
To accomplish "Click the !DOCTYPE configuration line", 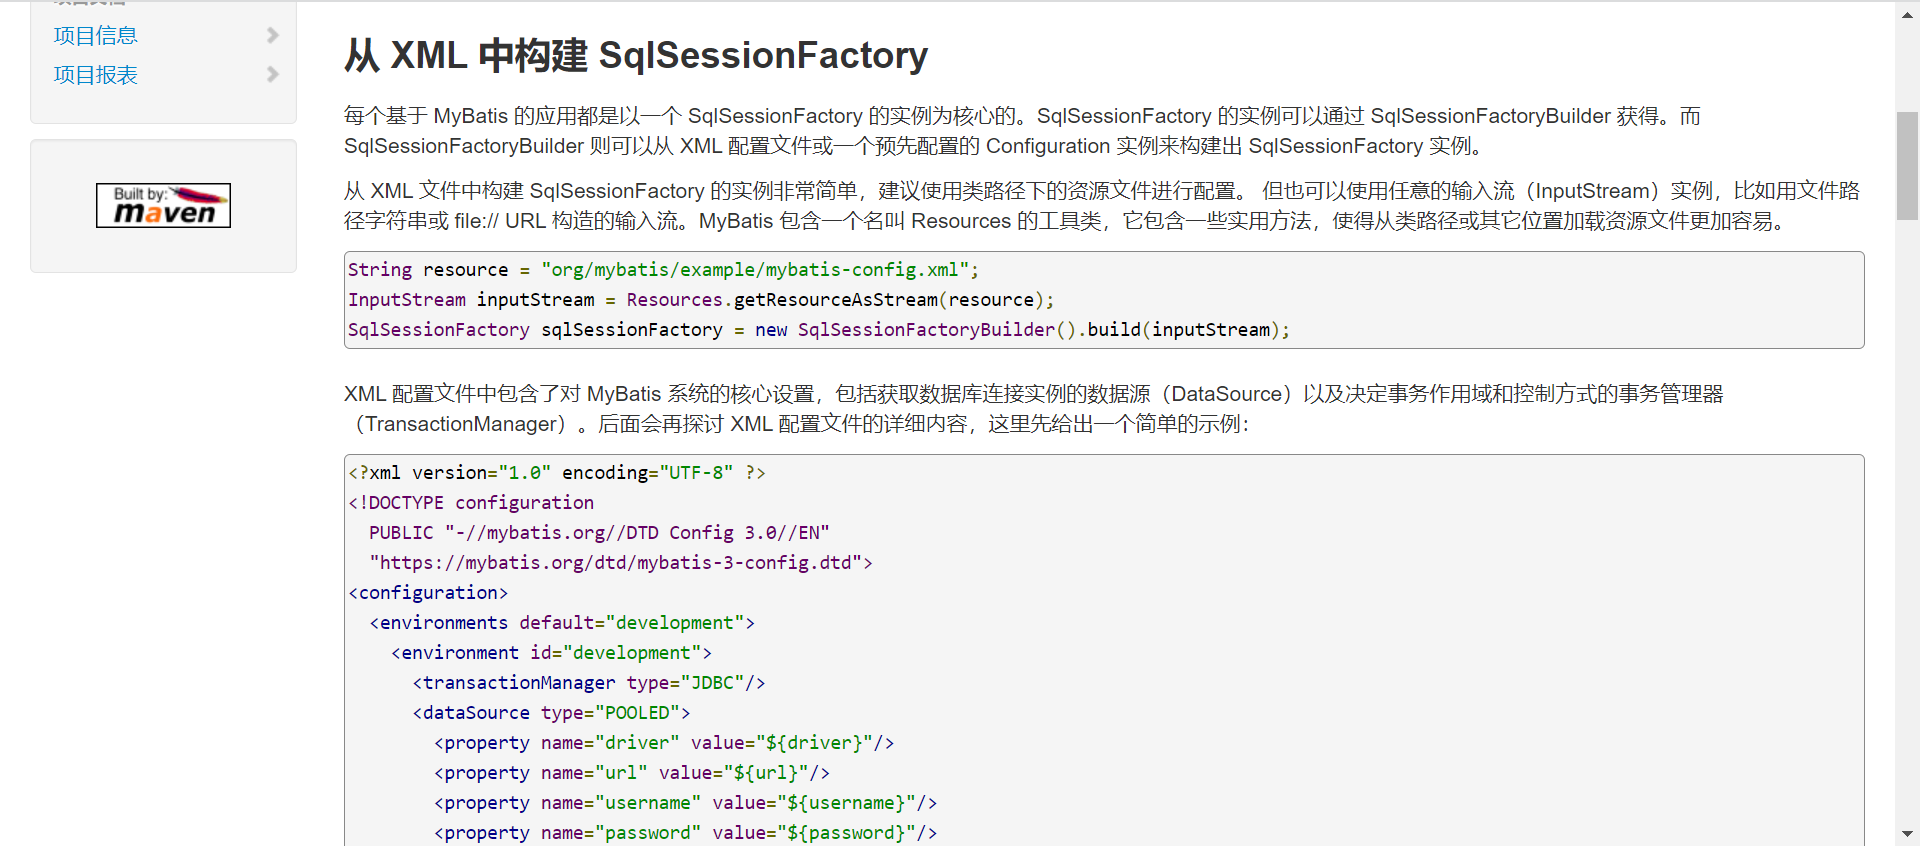I will coord(471,503).
